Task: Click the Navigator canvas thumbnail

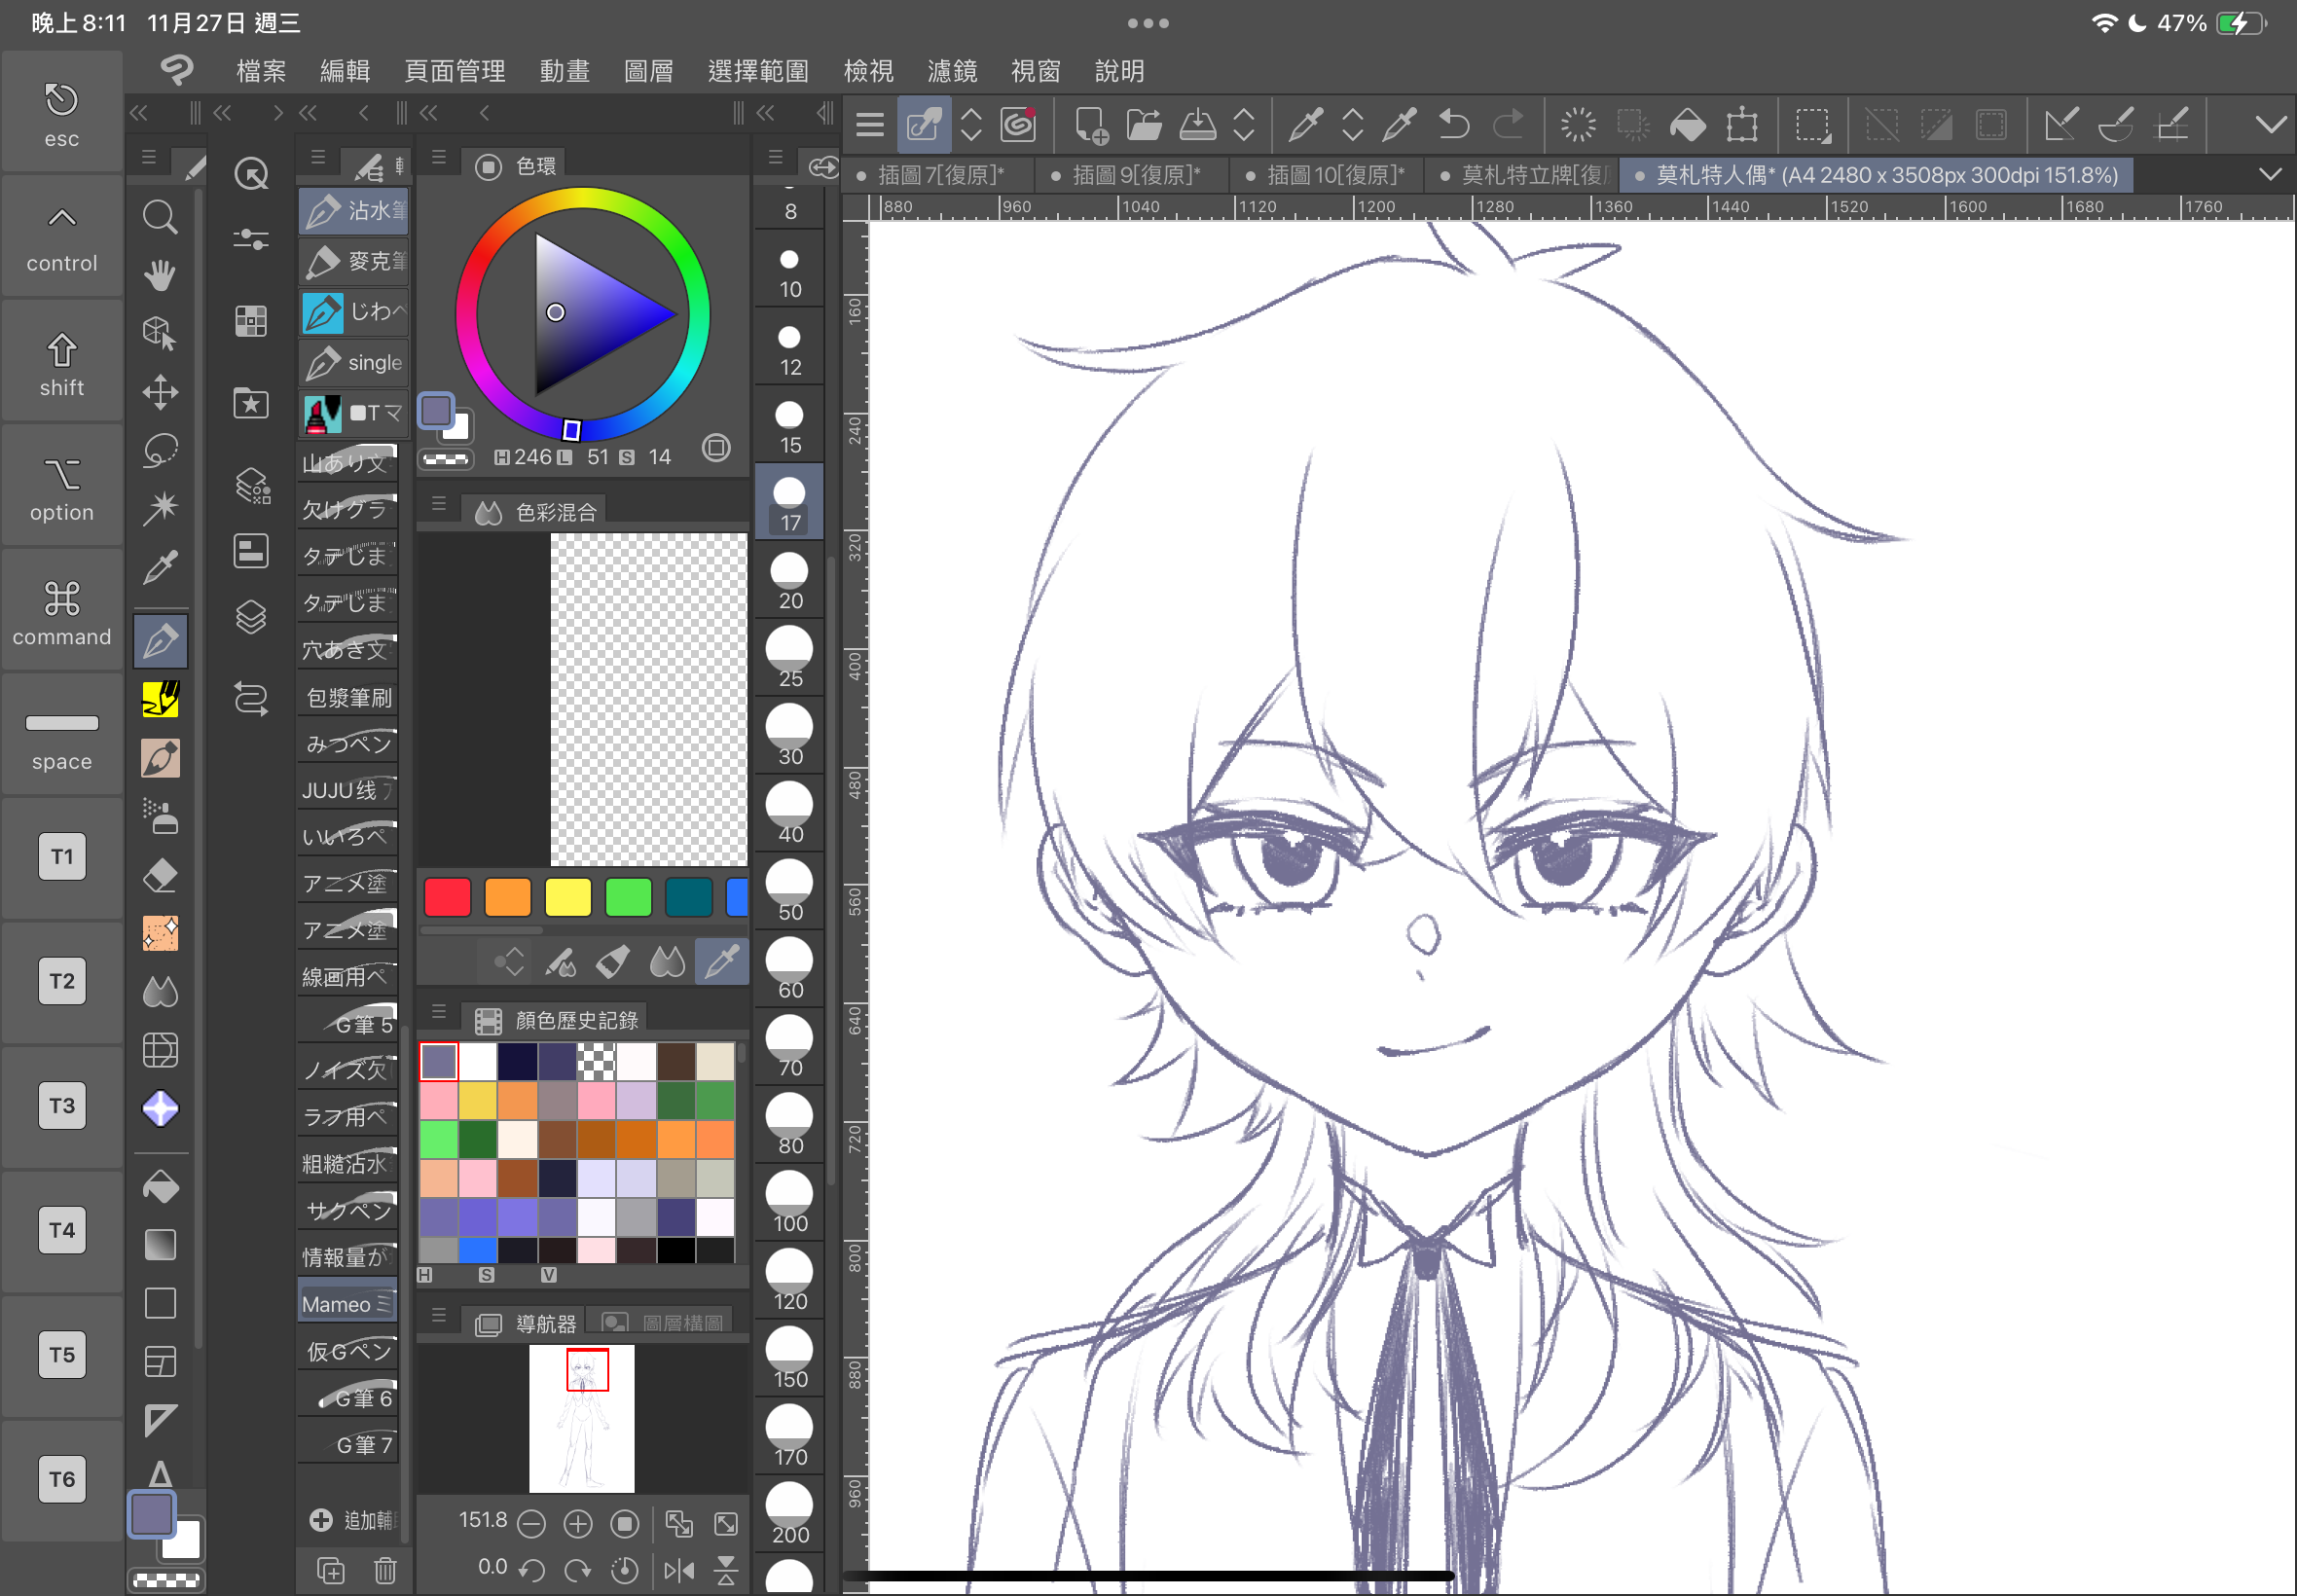Action: point(582,1418)
